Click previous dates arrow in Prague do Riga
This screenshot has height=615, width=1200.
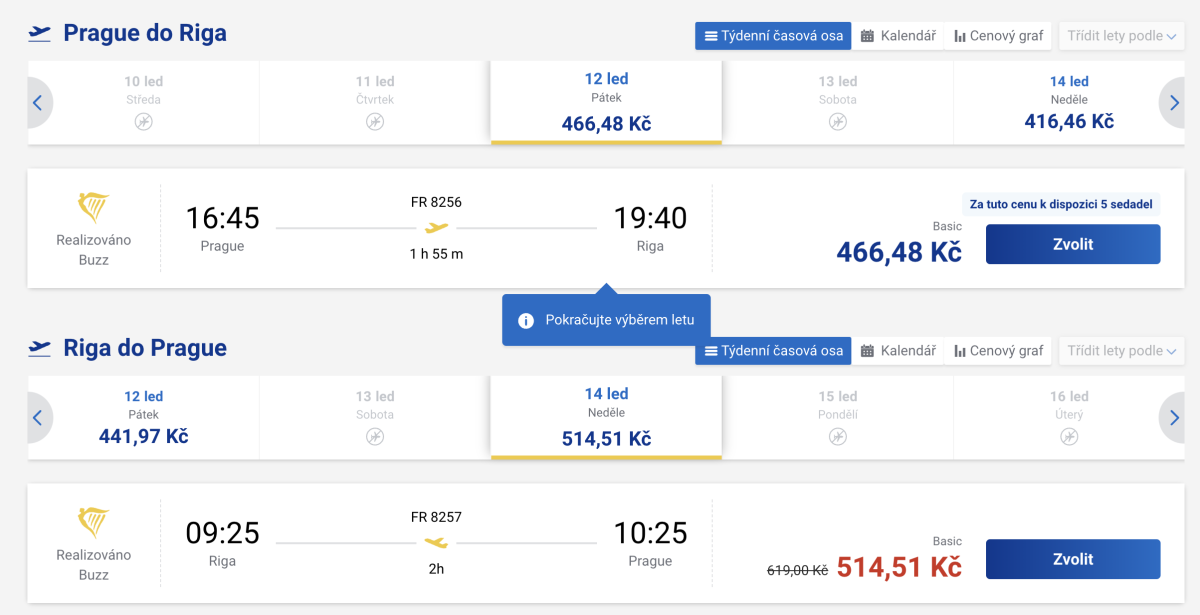pos(38,102)
